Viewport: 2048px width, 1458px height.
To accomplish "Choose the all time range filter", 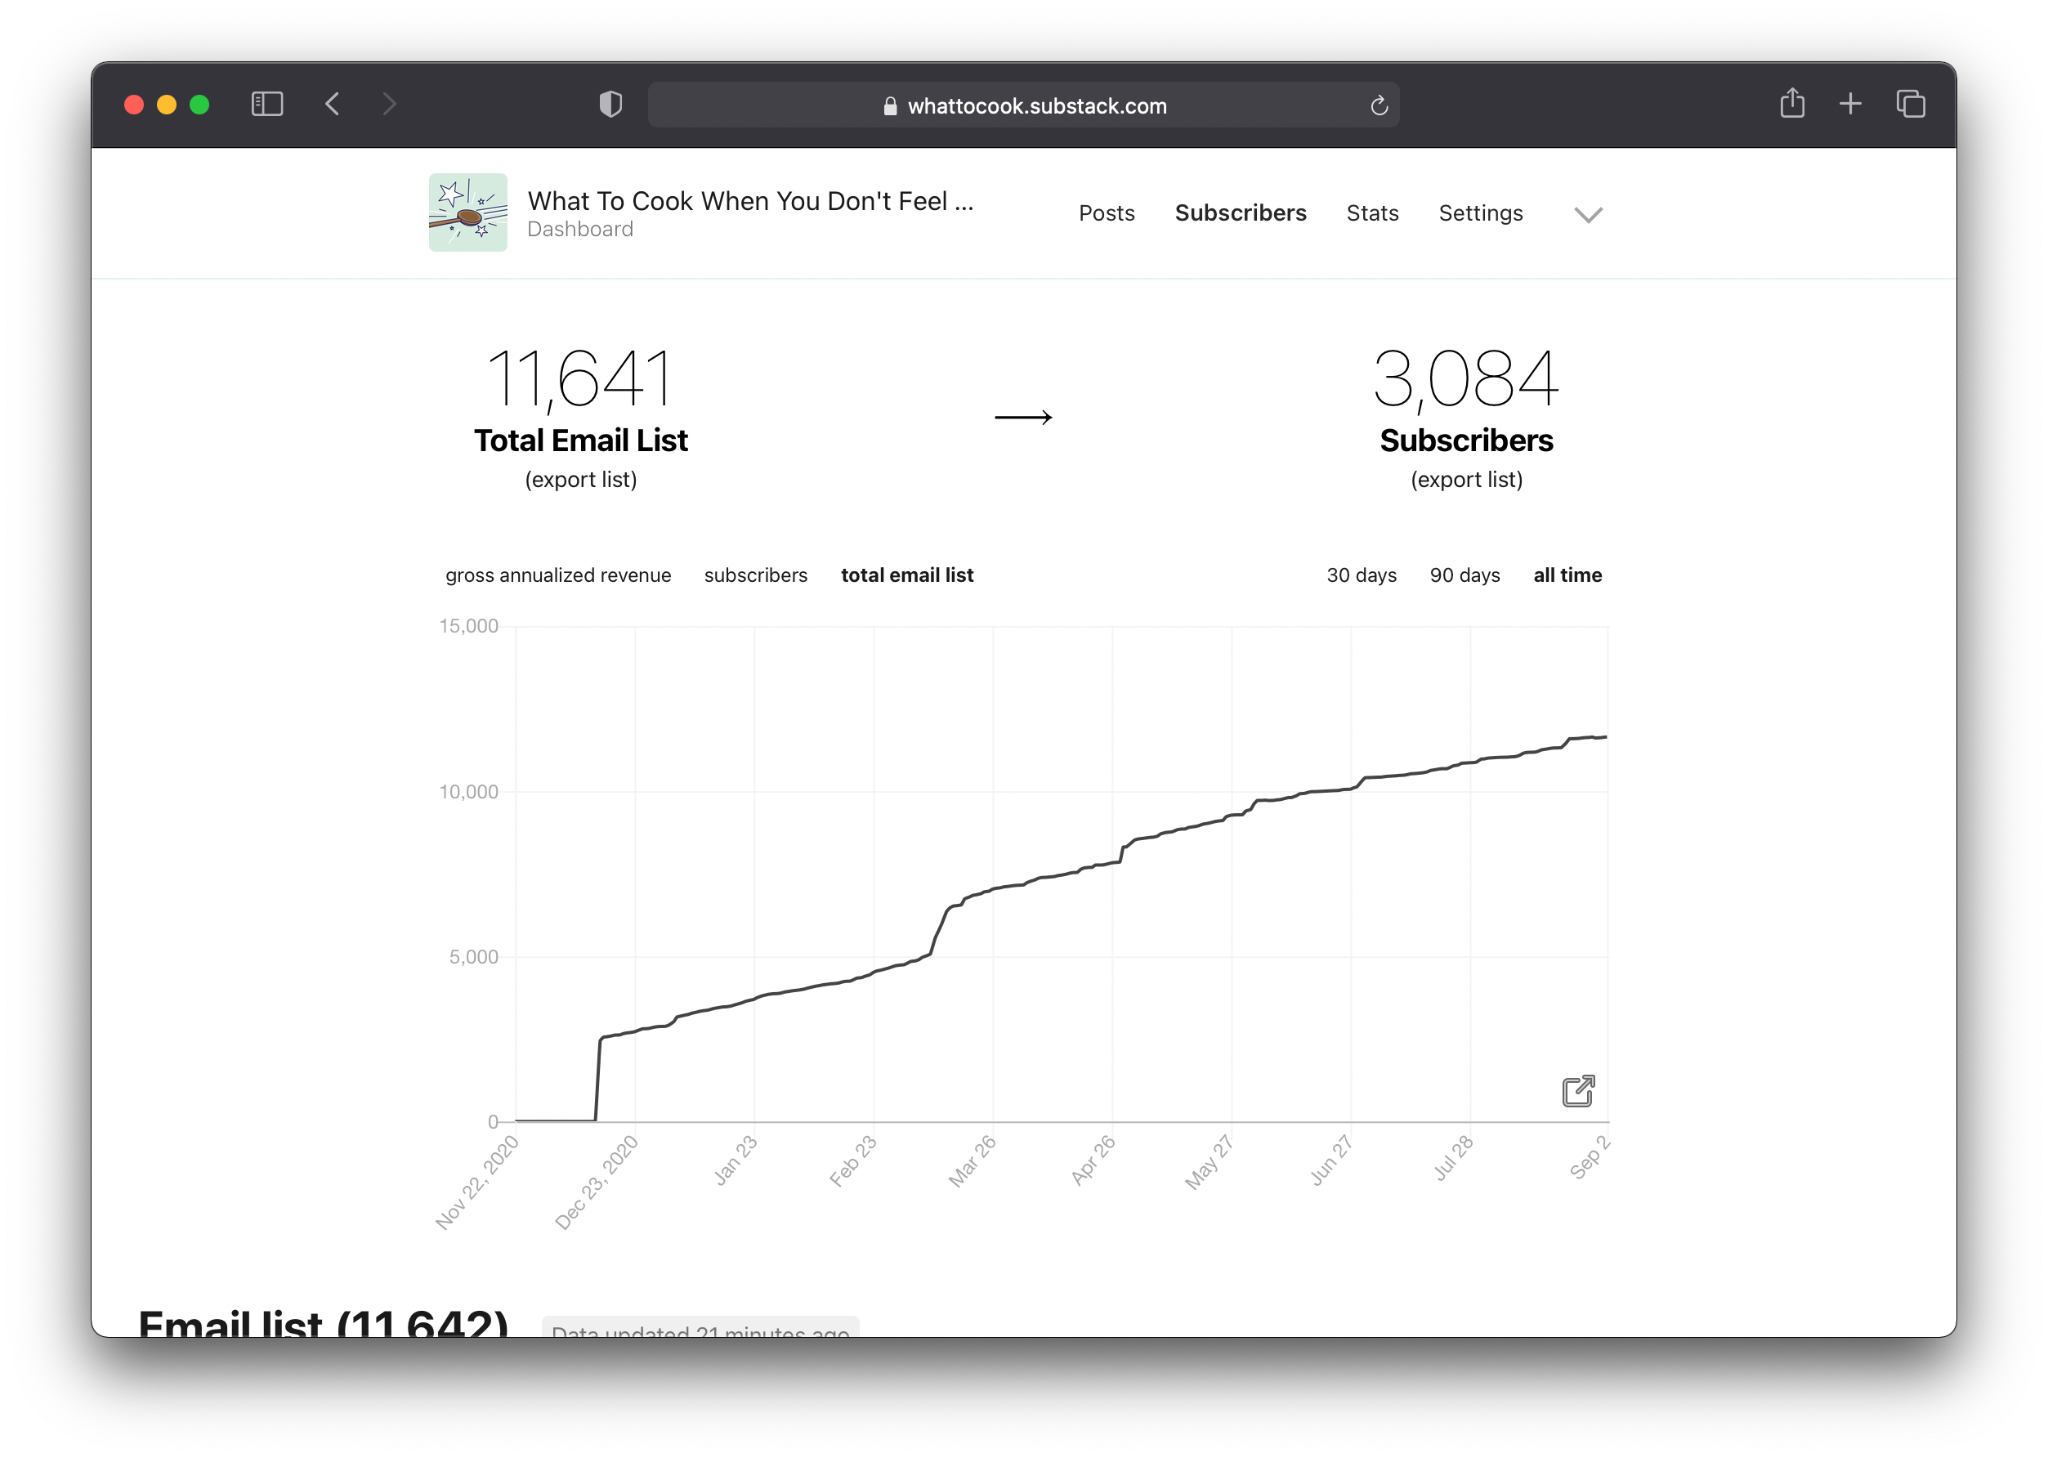I will click(x=1566, y=575).
